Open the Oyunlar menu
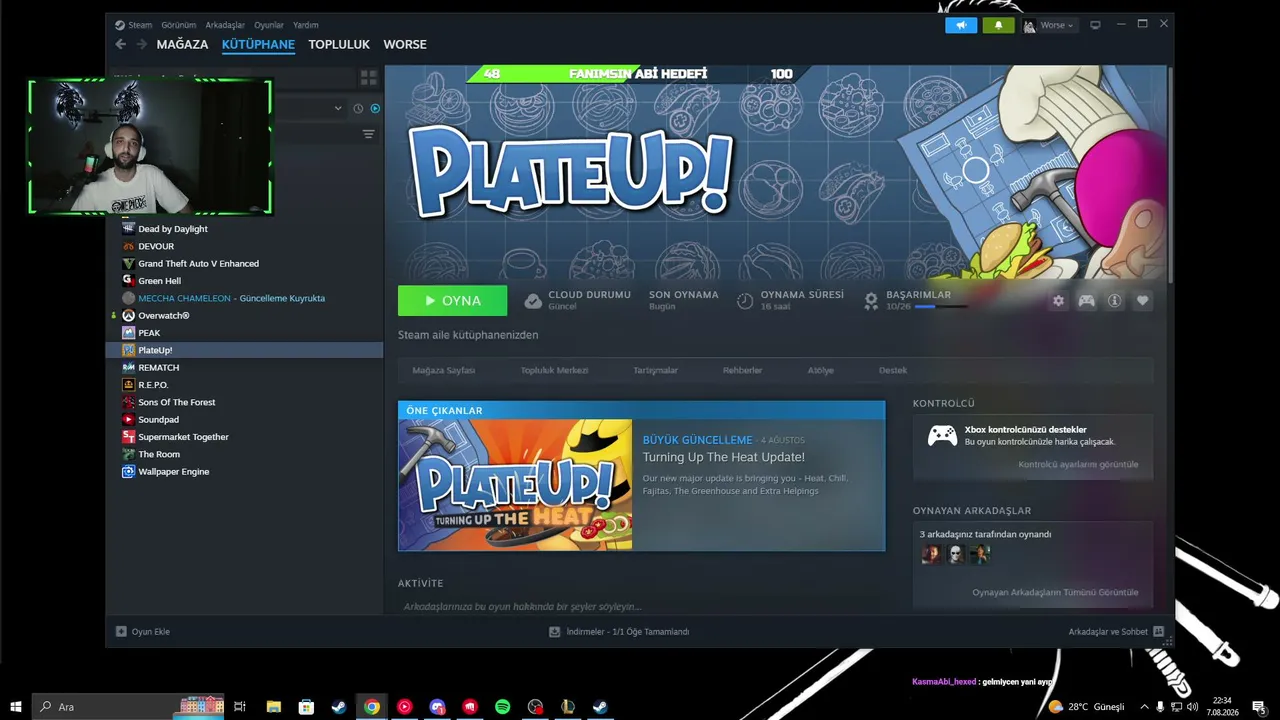The height and width of the screenshot is (720, 1280). pos(269,25)
